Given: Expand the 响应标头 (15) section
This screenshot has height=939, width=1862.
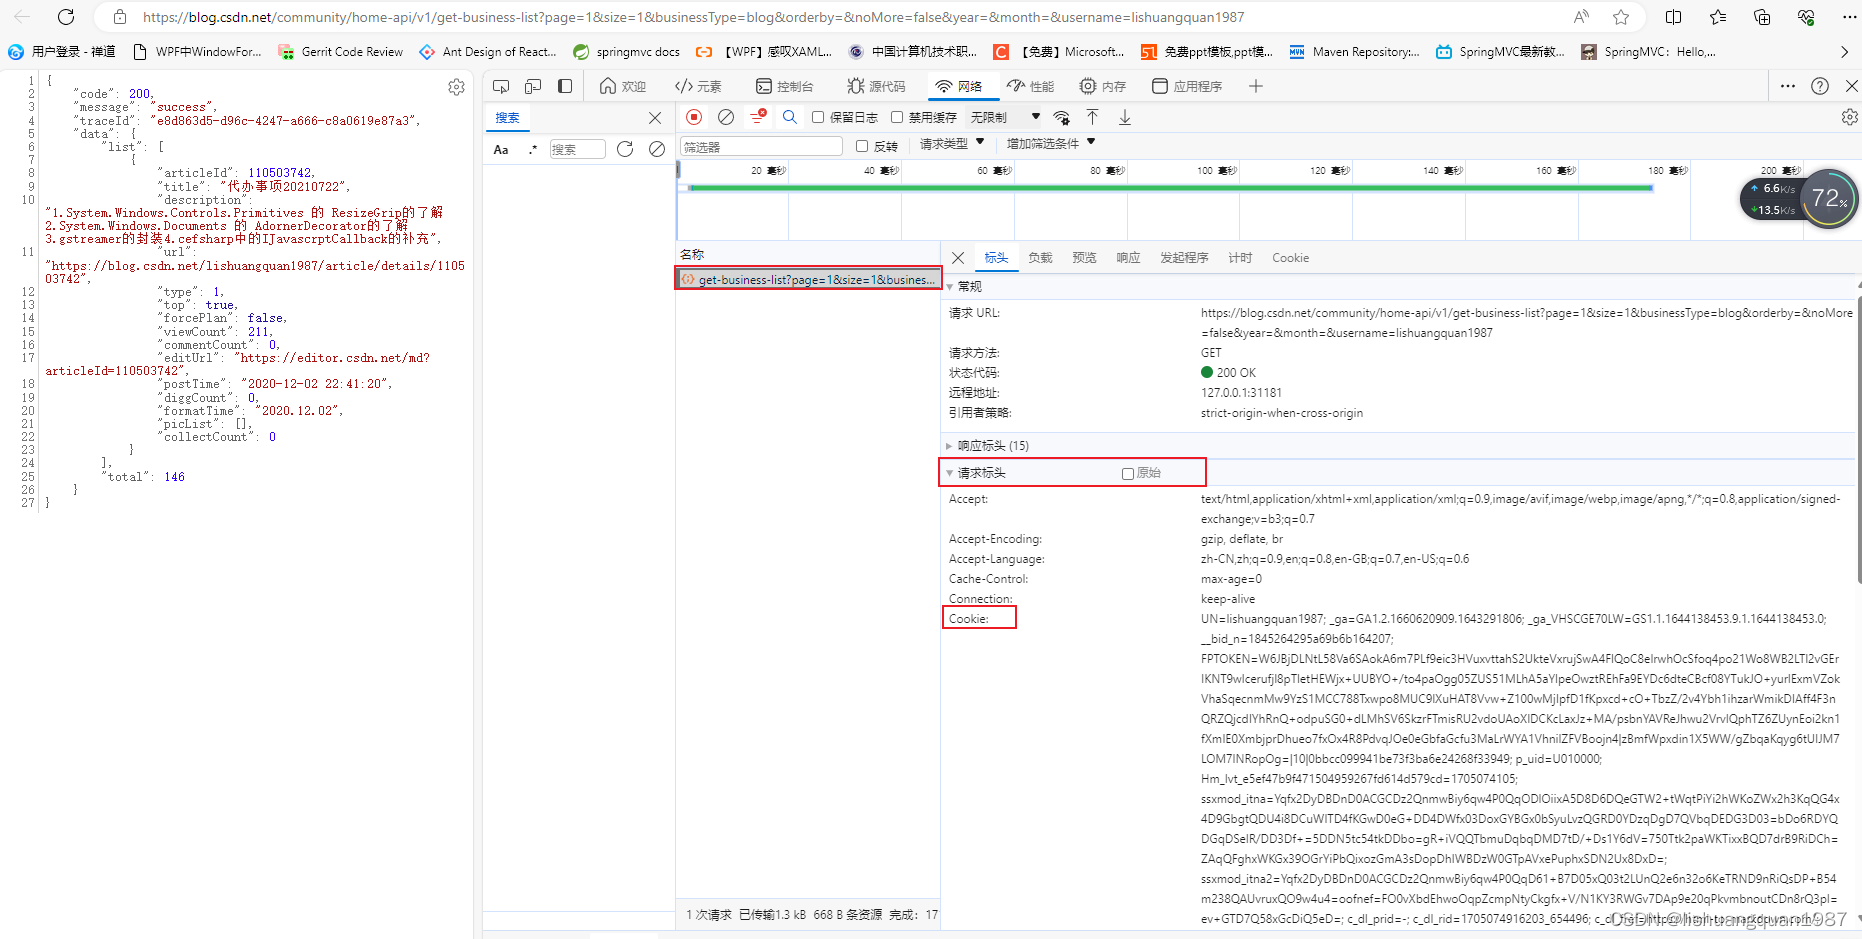Looking at the screenshot, I should [x=992, y=446].
